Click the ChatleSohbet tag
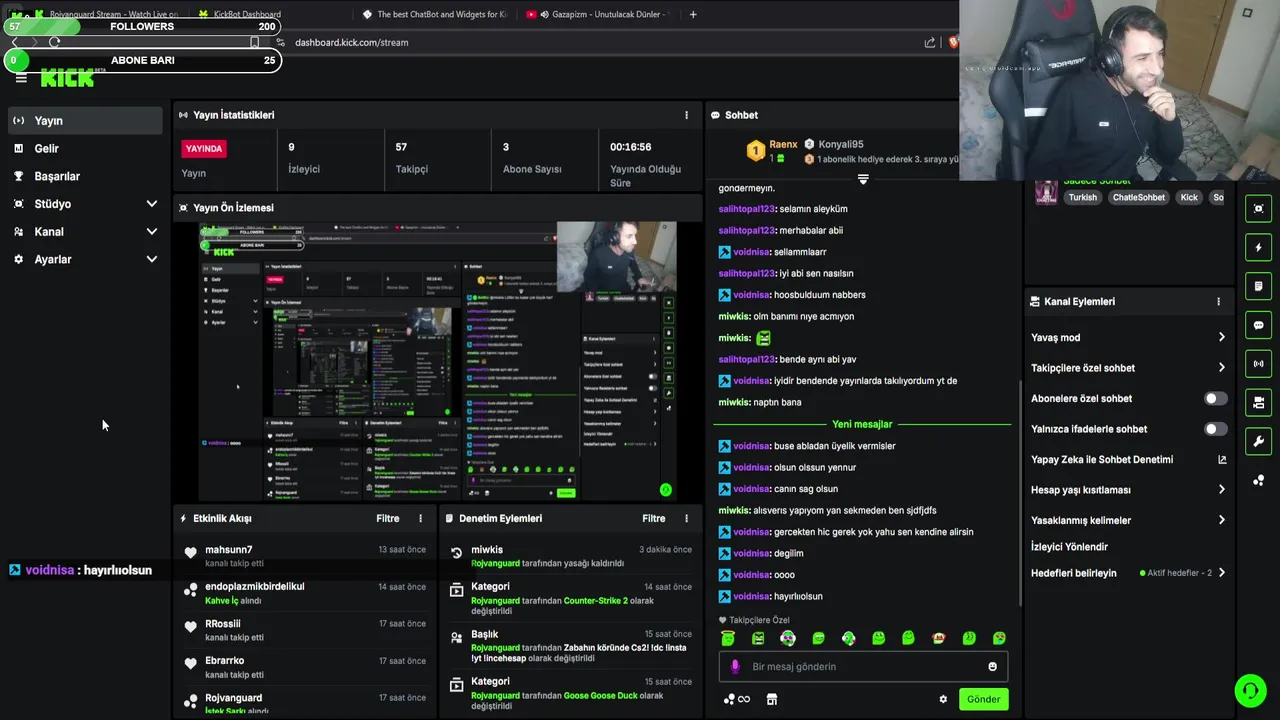The height and width of the screenshot is (720, 1280). pos(1139,198)
